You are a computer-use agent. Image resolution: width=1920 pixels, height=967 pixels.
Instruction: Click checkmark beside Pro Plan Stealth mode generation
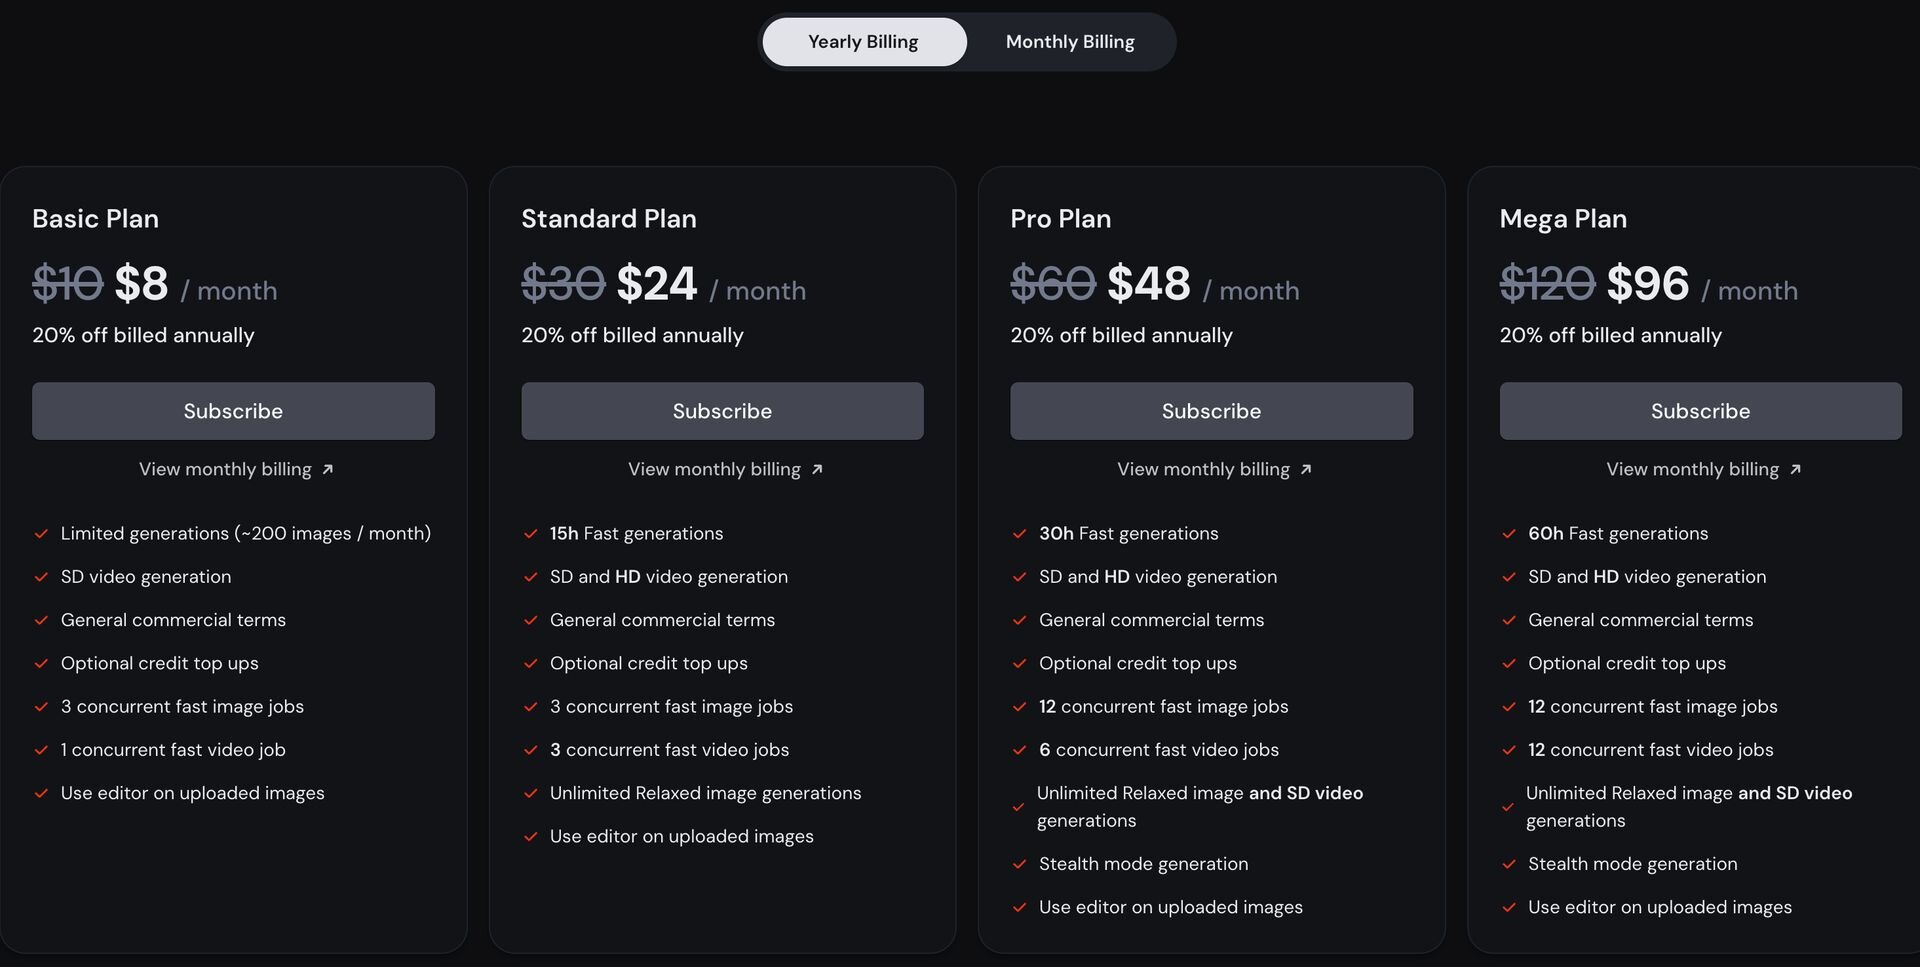1019,864
